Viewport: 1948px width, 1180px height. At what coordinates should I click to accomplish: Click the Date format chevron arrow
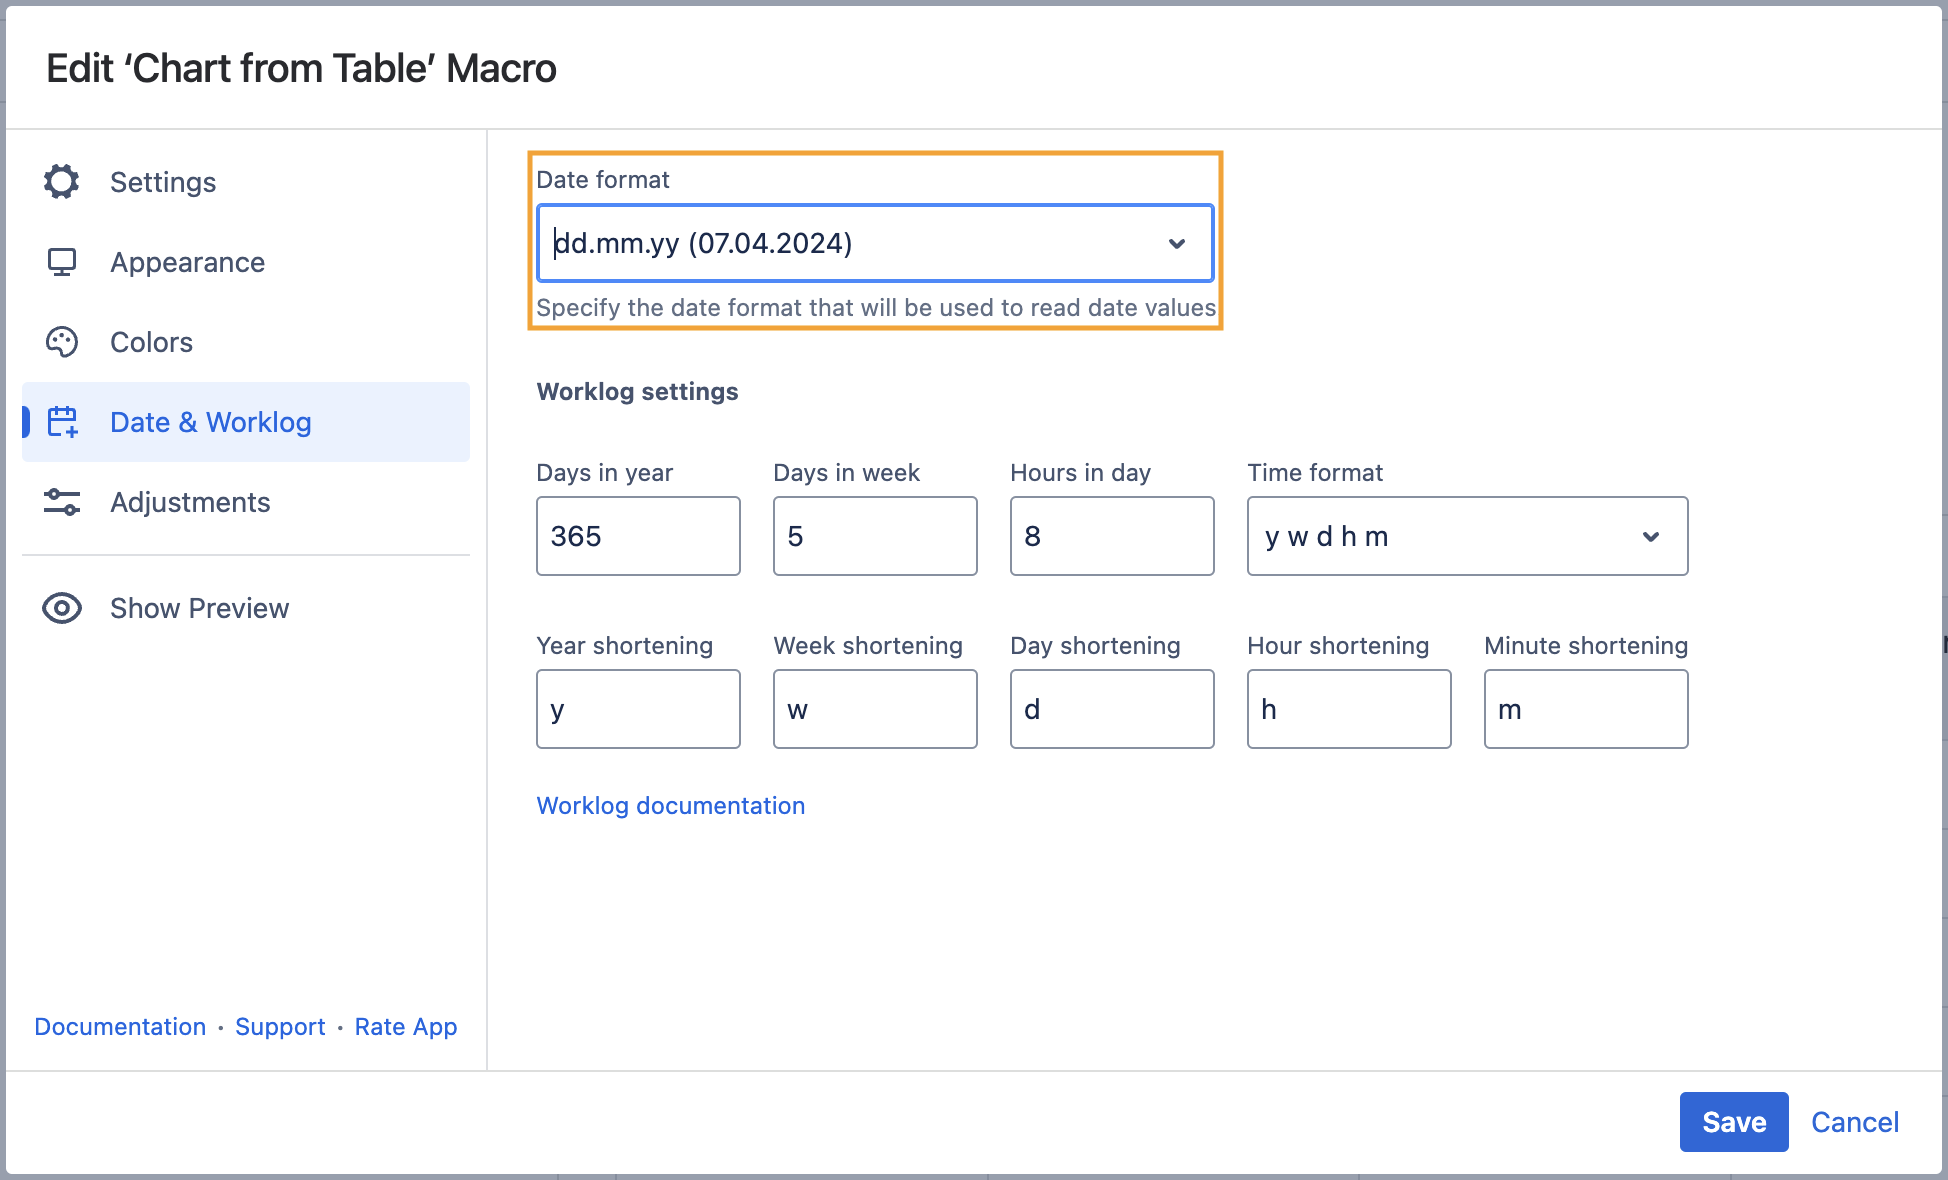point(1177,243)
